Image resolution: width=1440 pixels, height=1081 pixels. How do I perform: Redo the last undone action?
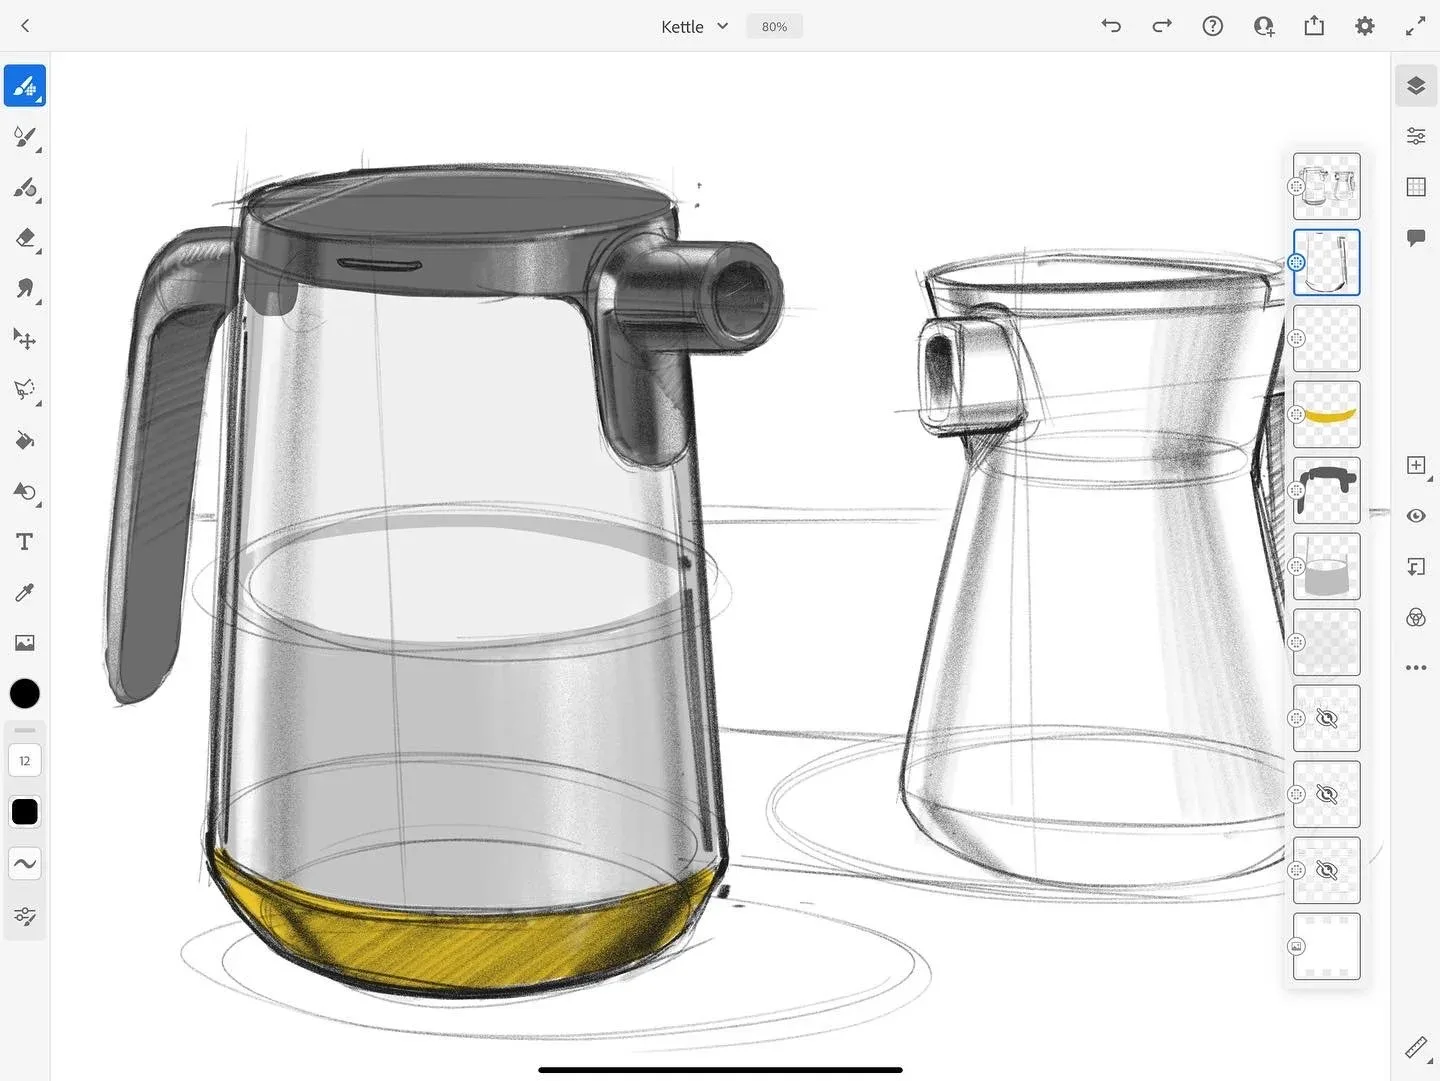pyautogui.click(x=1162, y=26)
